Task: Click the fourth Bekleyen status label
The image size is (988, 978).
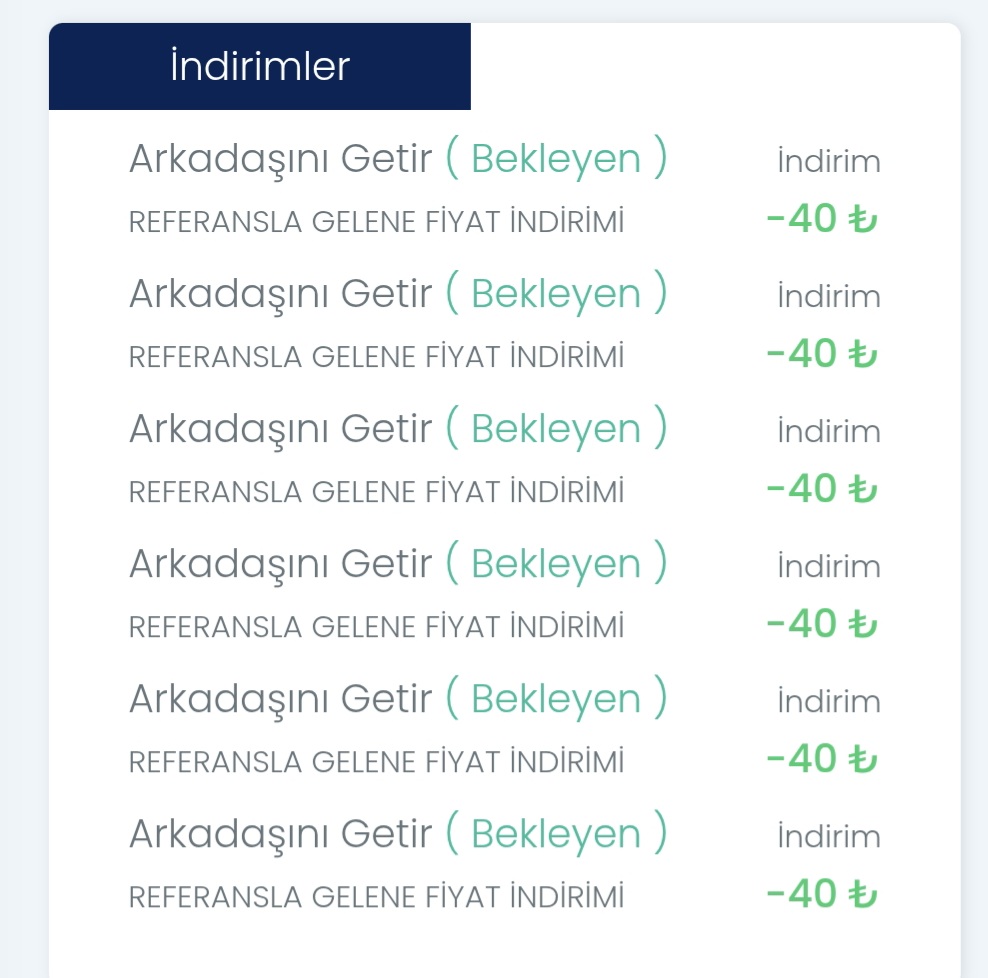Action: click(556, 563)
